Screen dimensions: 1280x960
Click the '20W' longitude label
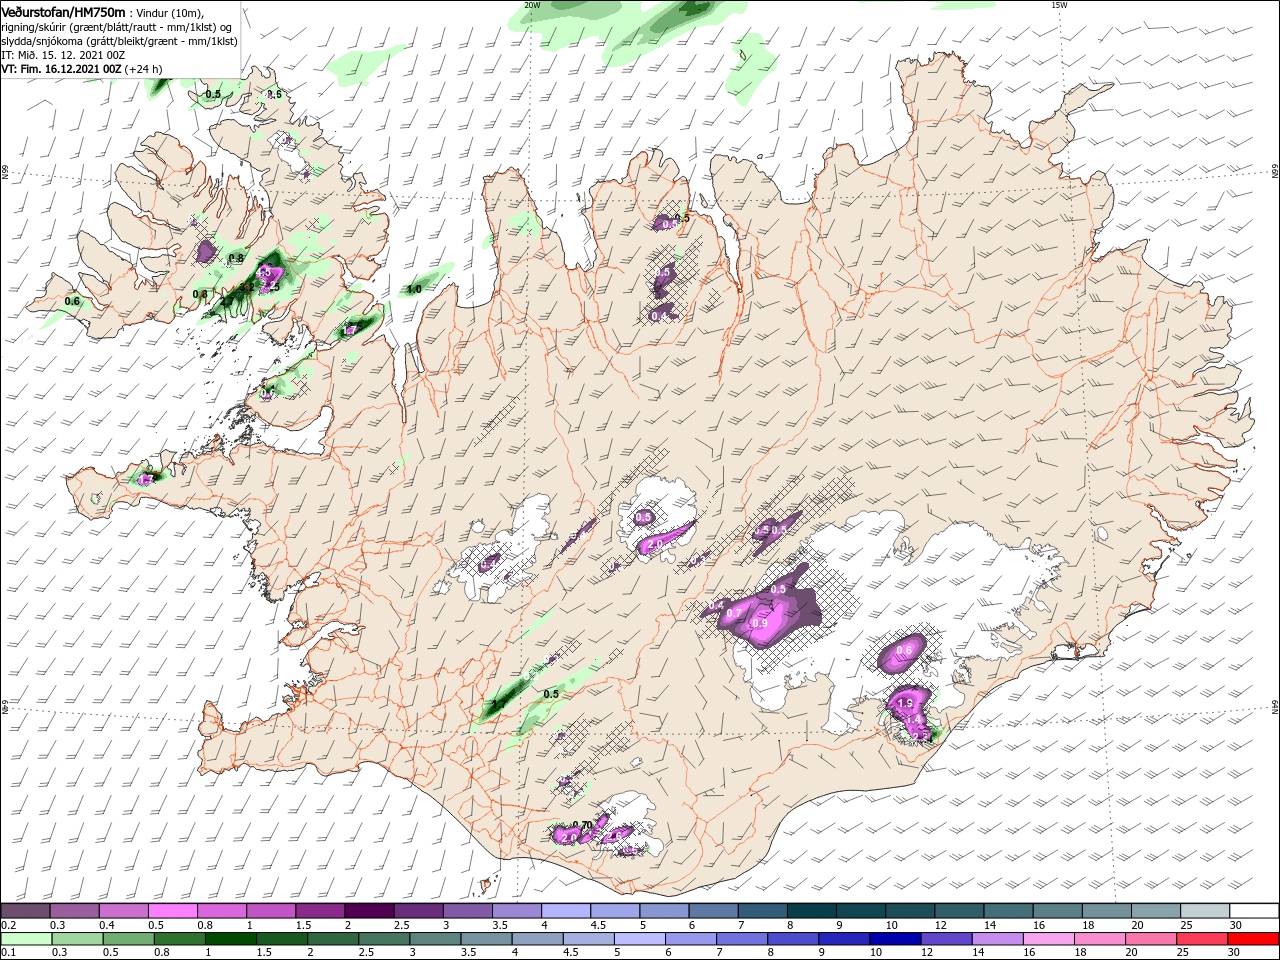[x=532, y=5]
